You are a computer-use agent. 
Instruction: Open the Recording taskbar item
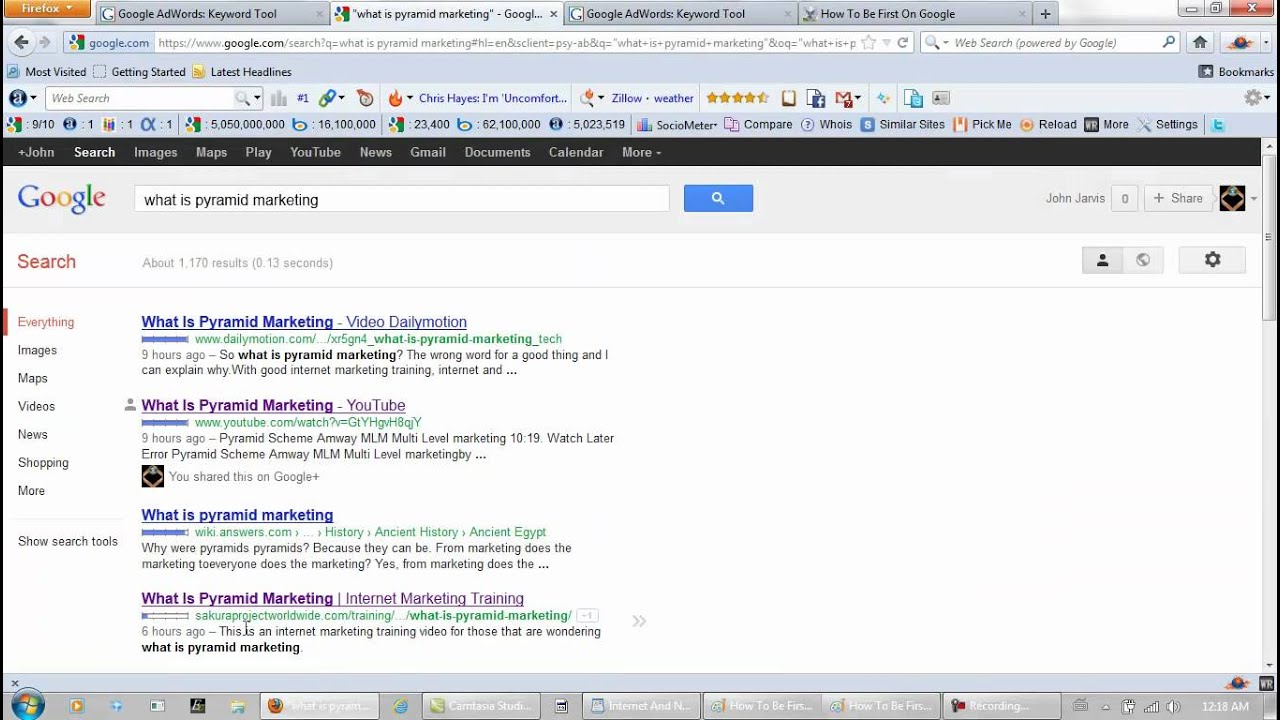click(1001, 705)
